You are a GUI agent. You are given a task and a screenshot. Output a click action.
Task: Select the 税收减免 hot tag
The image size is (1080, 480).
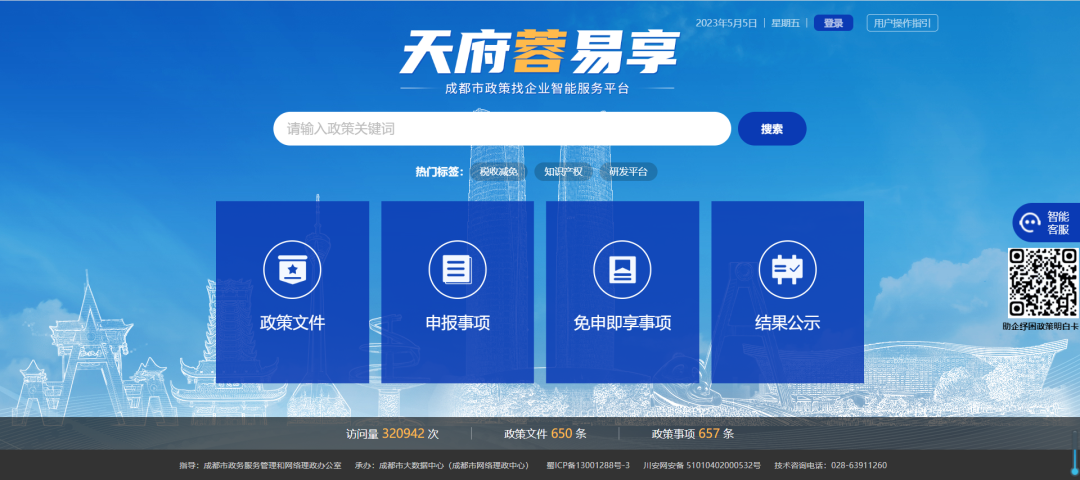498,172
